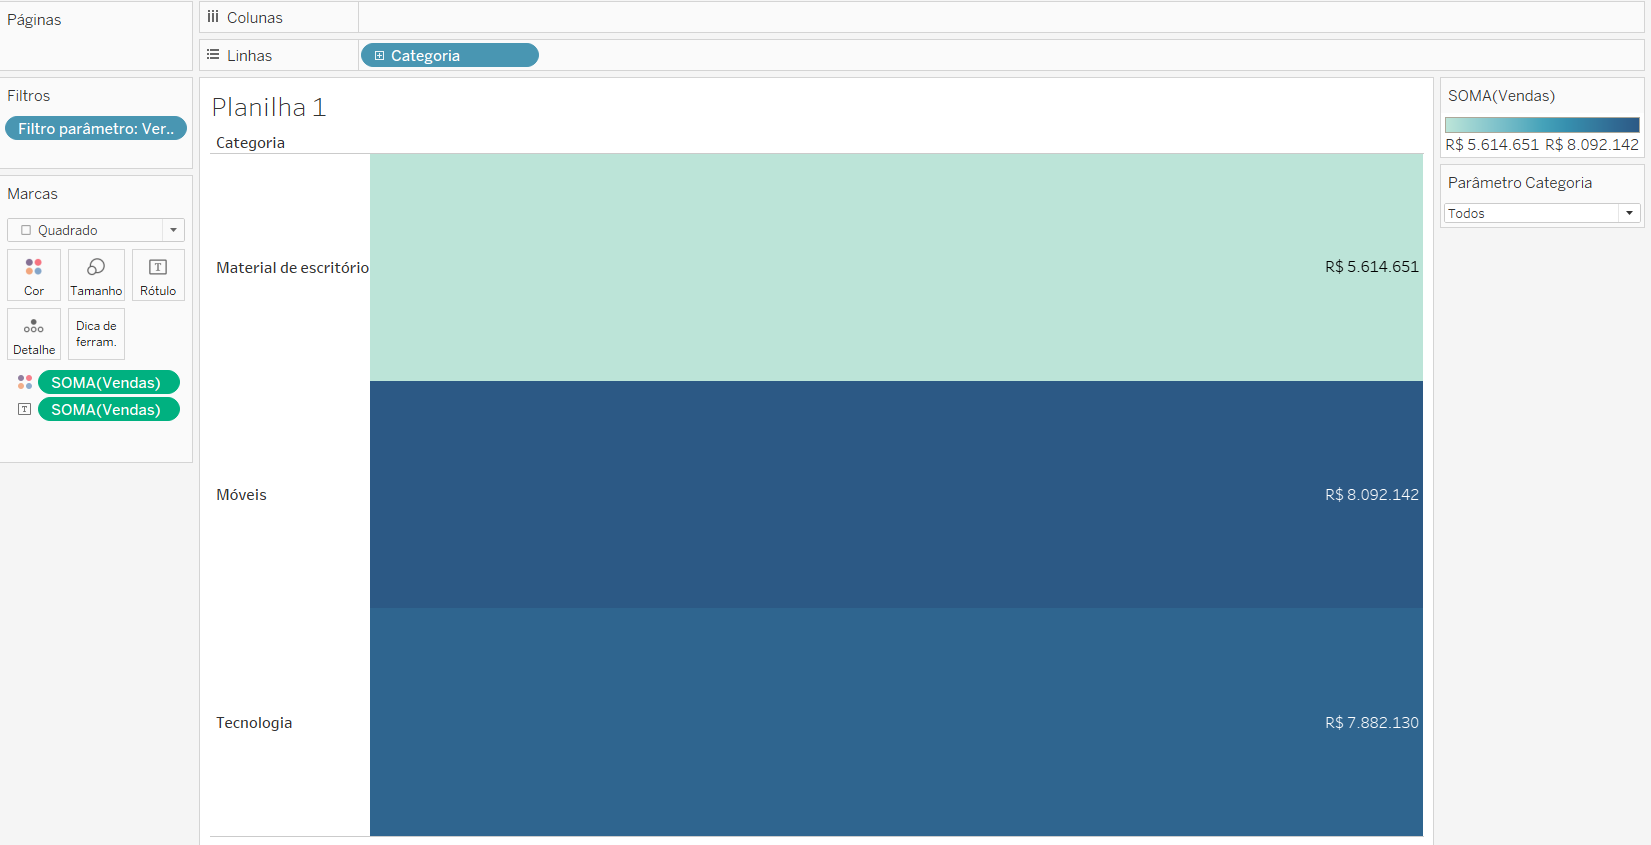The width and height of the screenshot is (1651, 845).
Task: Click the color icon beside first SOMA(Vendas) pill
Action: 25,382
